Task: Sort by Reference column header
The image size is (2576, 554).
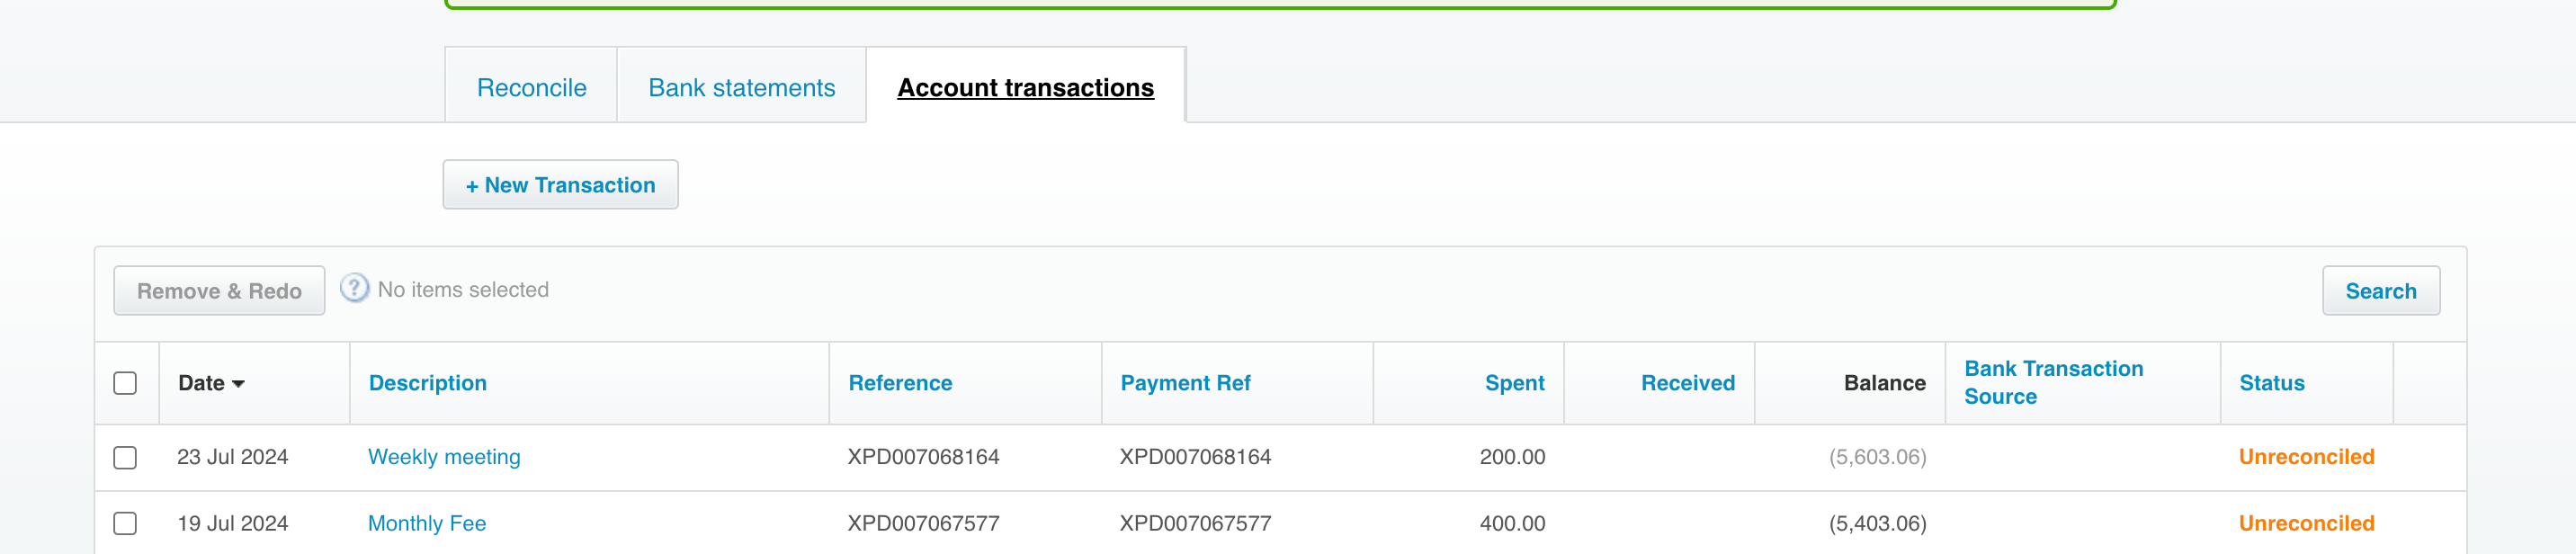Action: pyautogui.click(x=900, y=383)
